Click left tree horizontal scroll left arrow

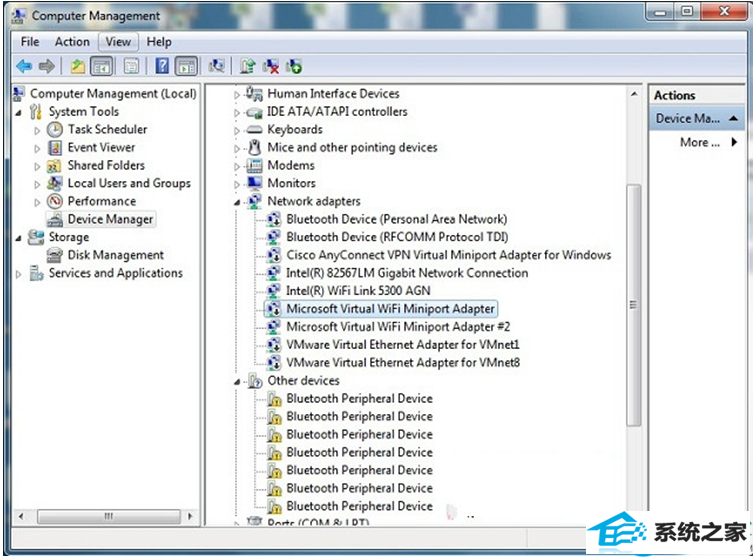coord(21,516)
